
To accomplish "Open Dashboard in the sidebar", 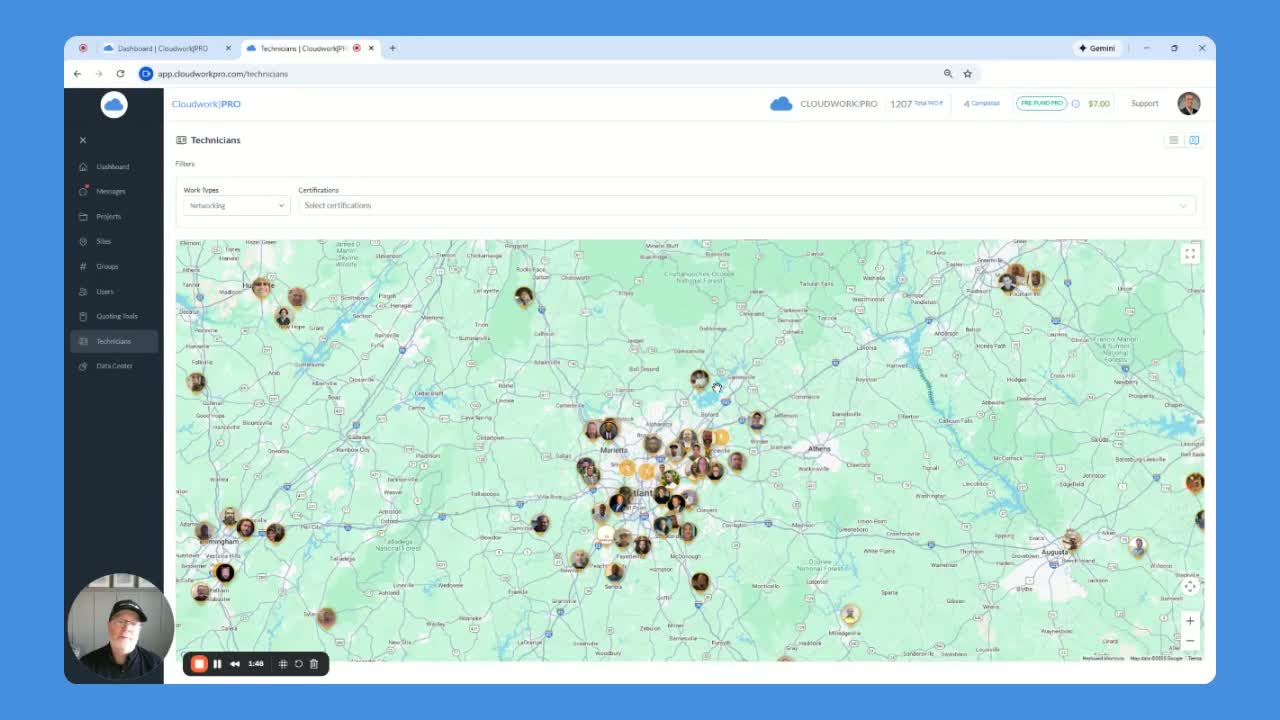I will [113, 167].
